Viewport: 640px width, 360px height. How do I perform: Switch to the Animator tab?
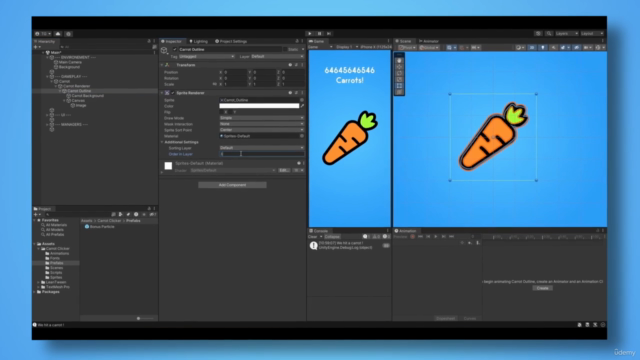[429, 41]
